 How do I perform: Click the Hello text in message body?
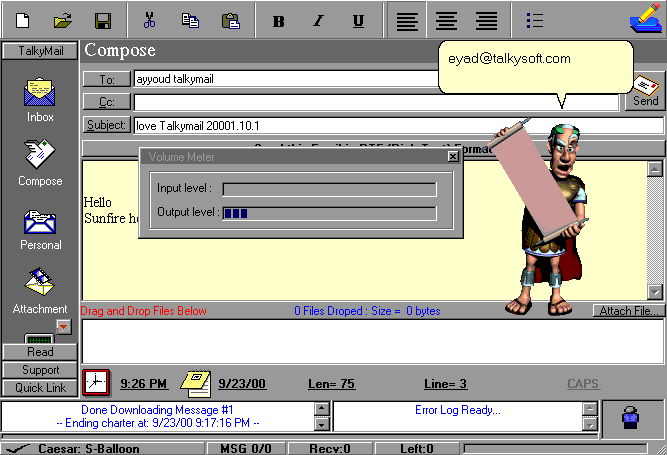pyautogui.click(x=97, y=202)
